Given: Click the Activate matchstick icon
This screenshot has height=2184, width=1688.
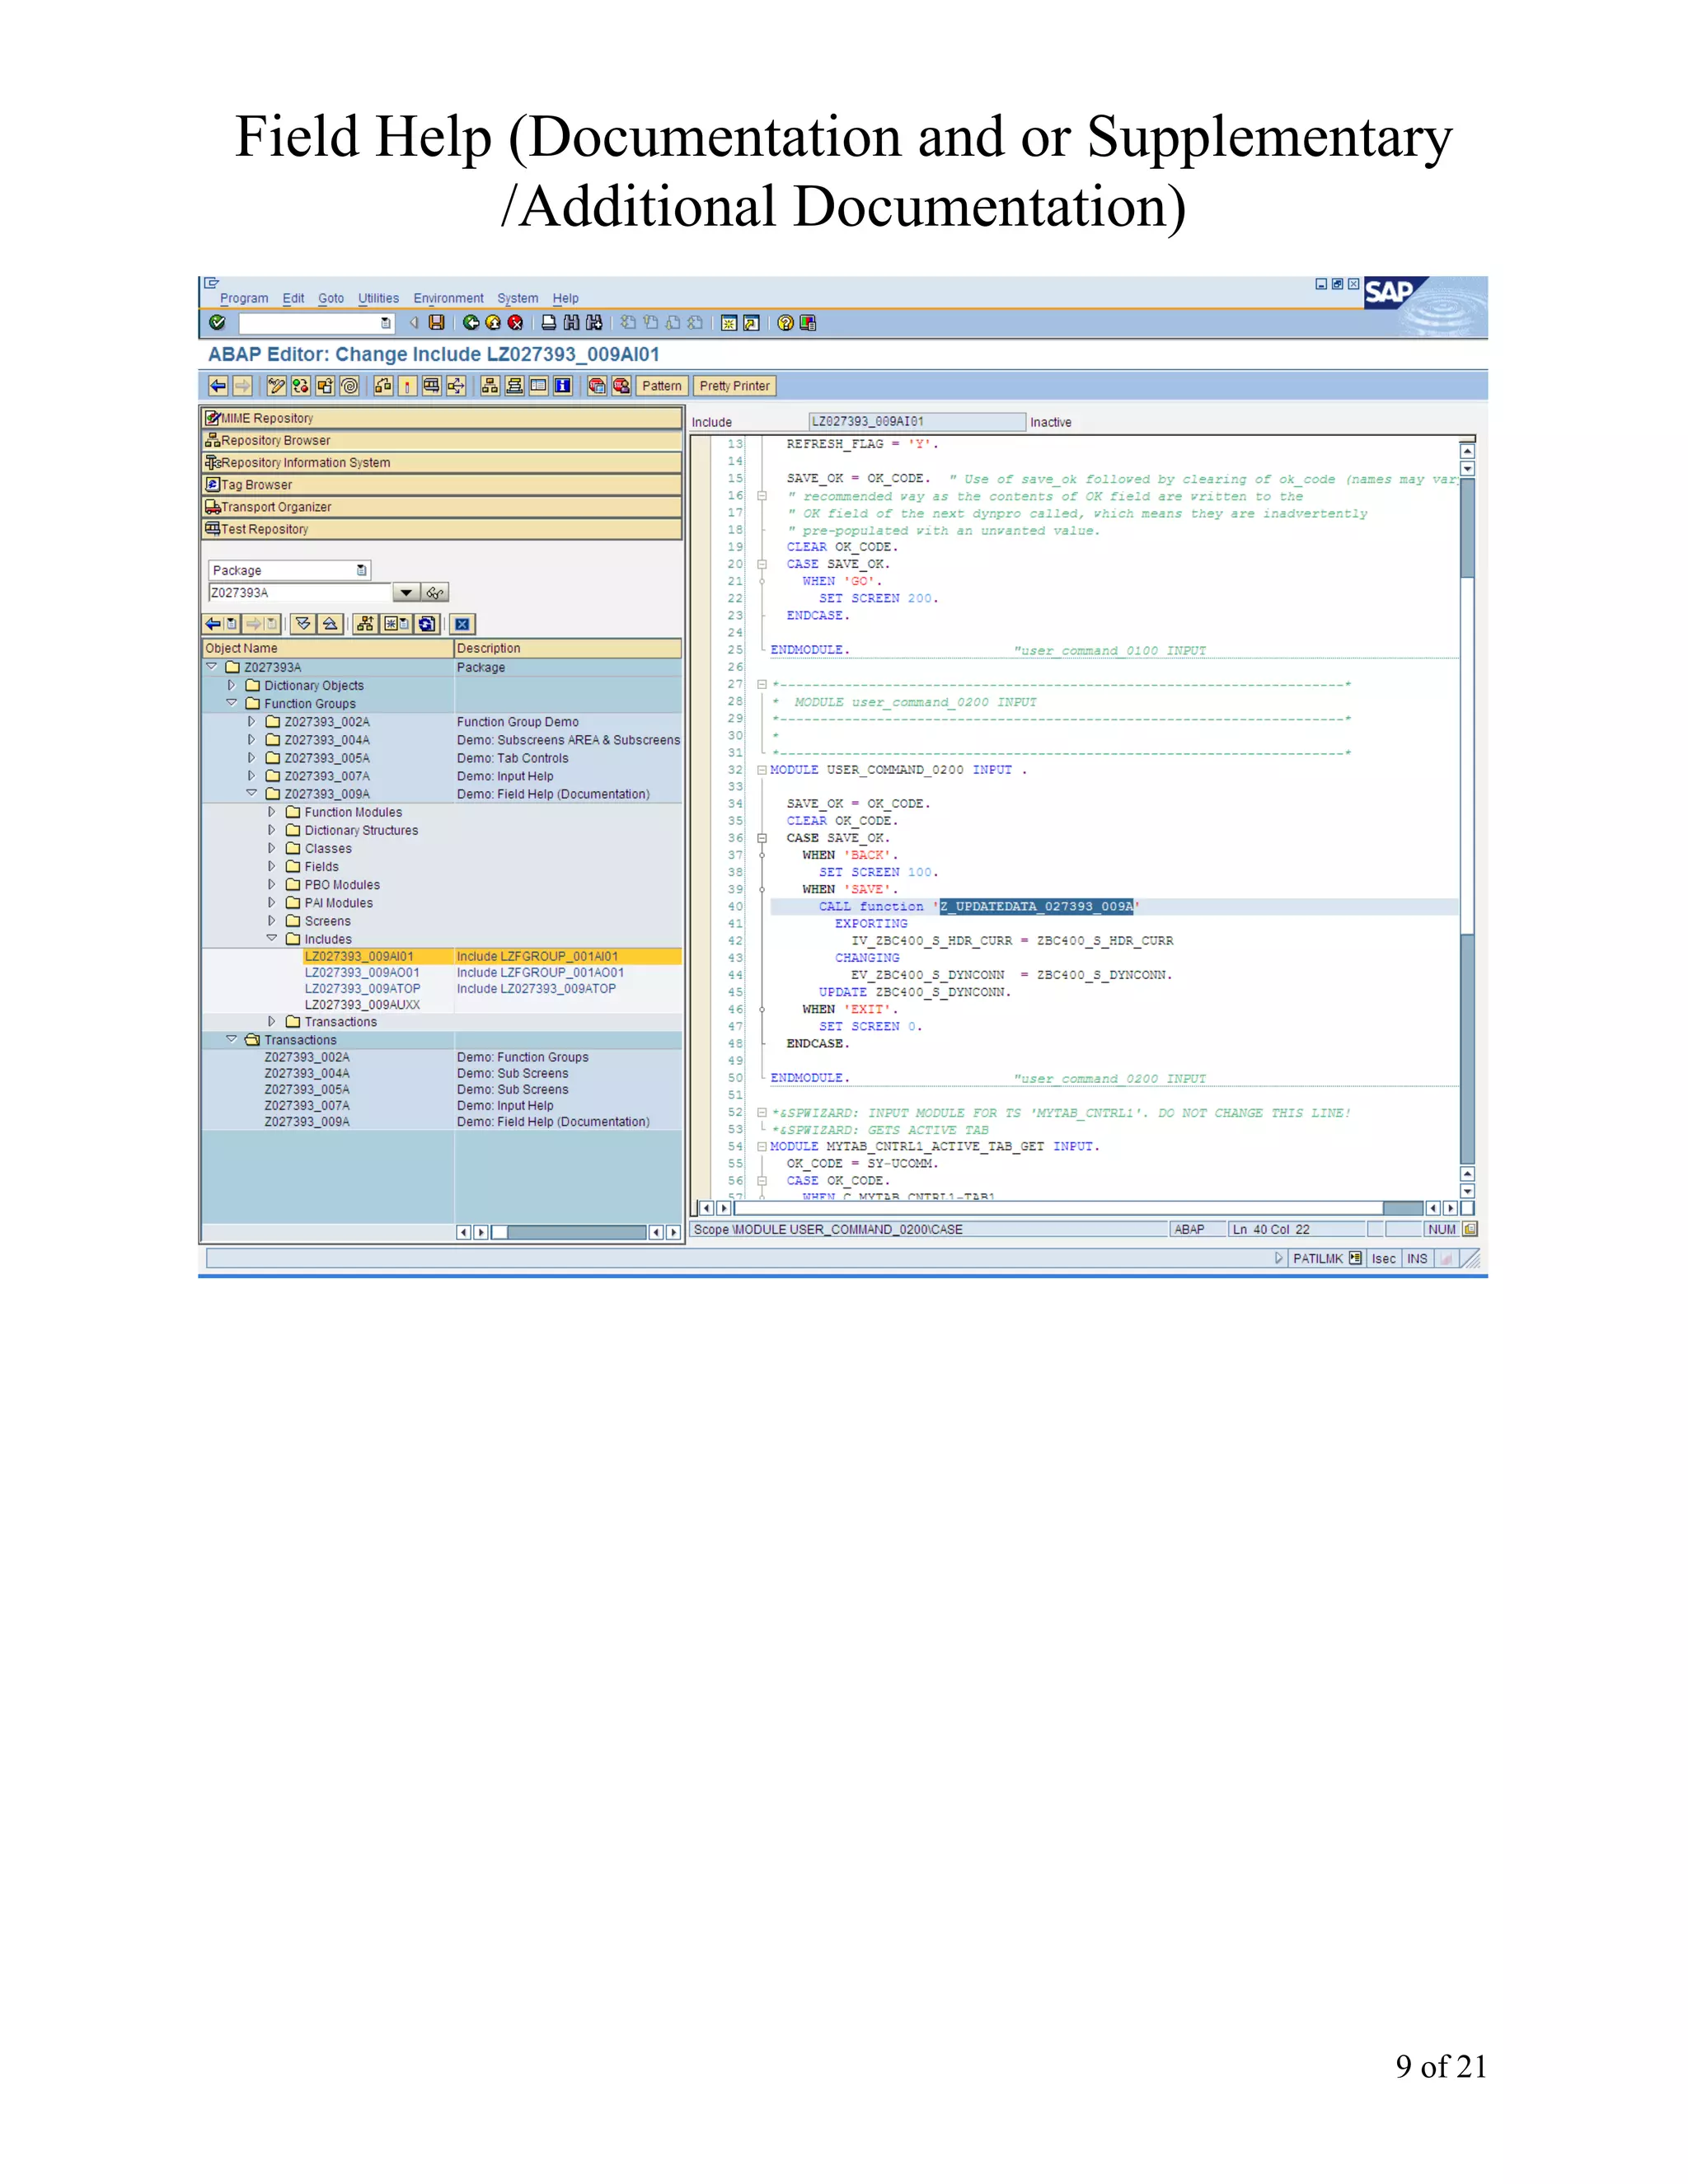Looking at the screenshot, I should pos(407,386).
